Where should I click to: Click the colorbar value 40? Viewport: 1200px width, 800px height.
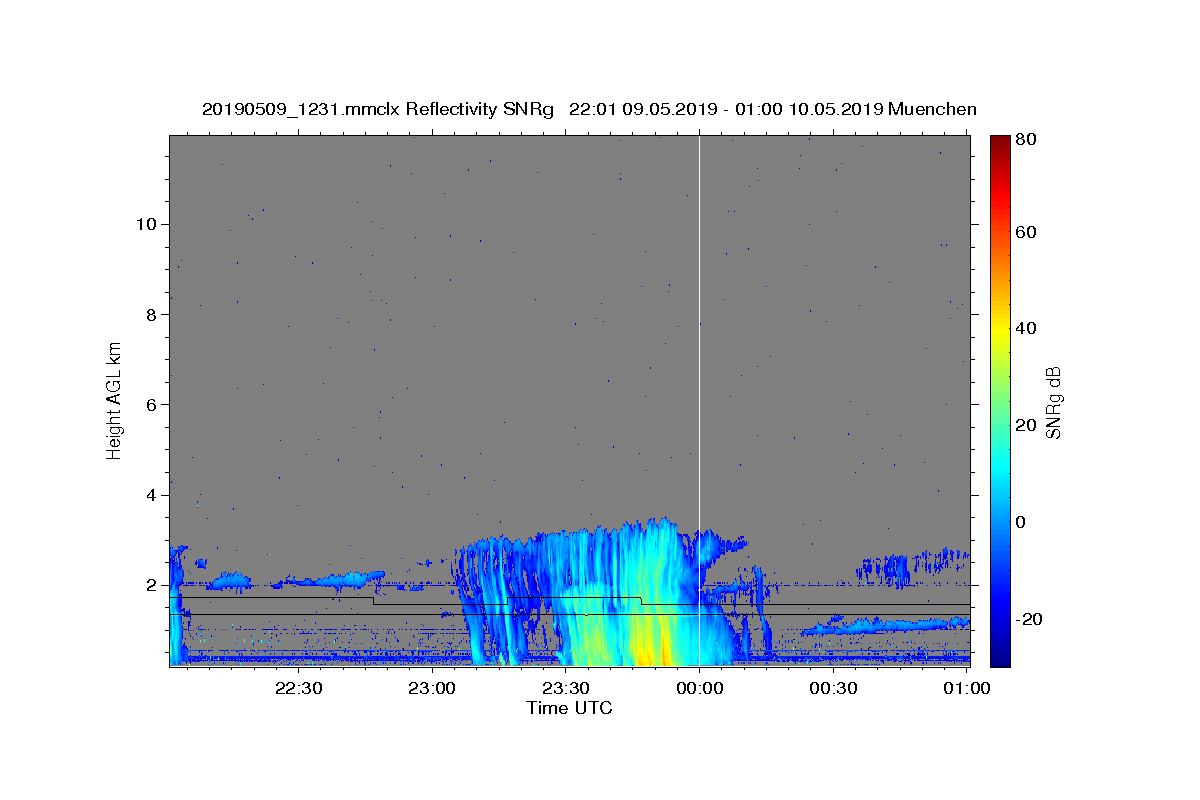click(x=1025, y=328)
